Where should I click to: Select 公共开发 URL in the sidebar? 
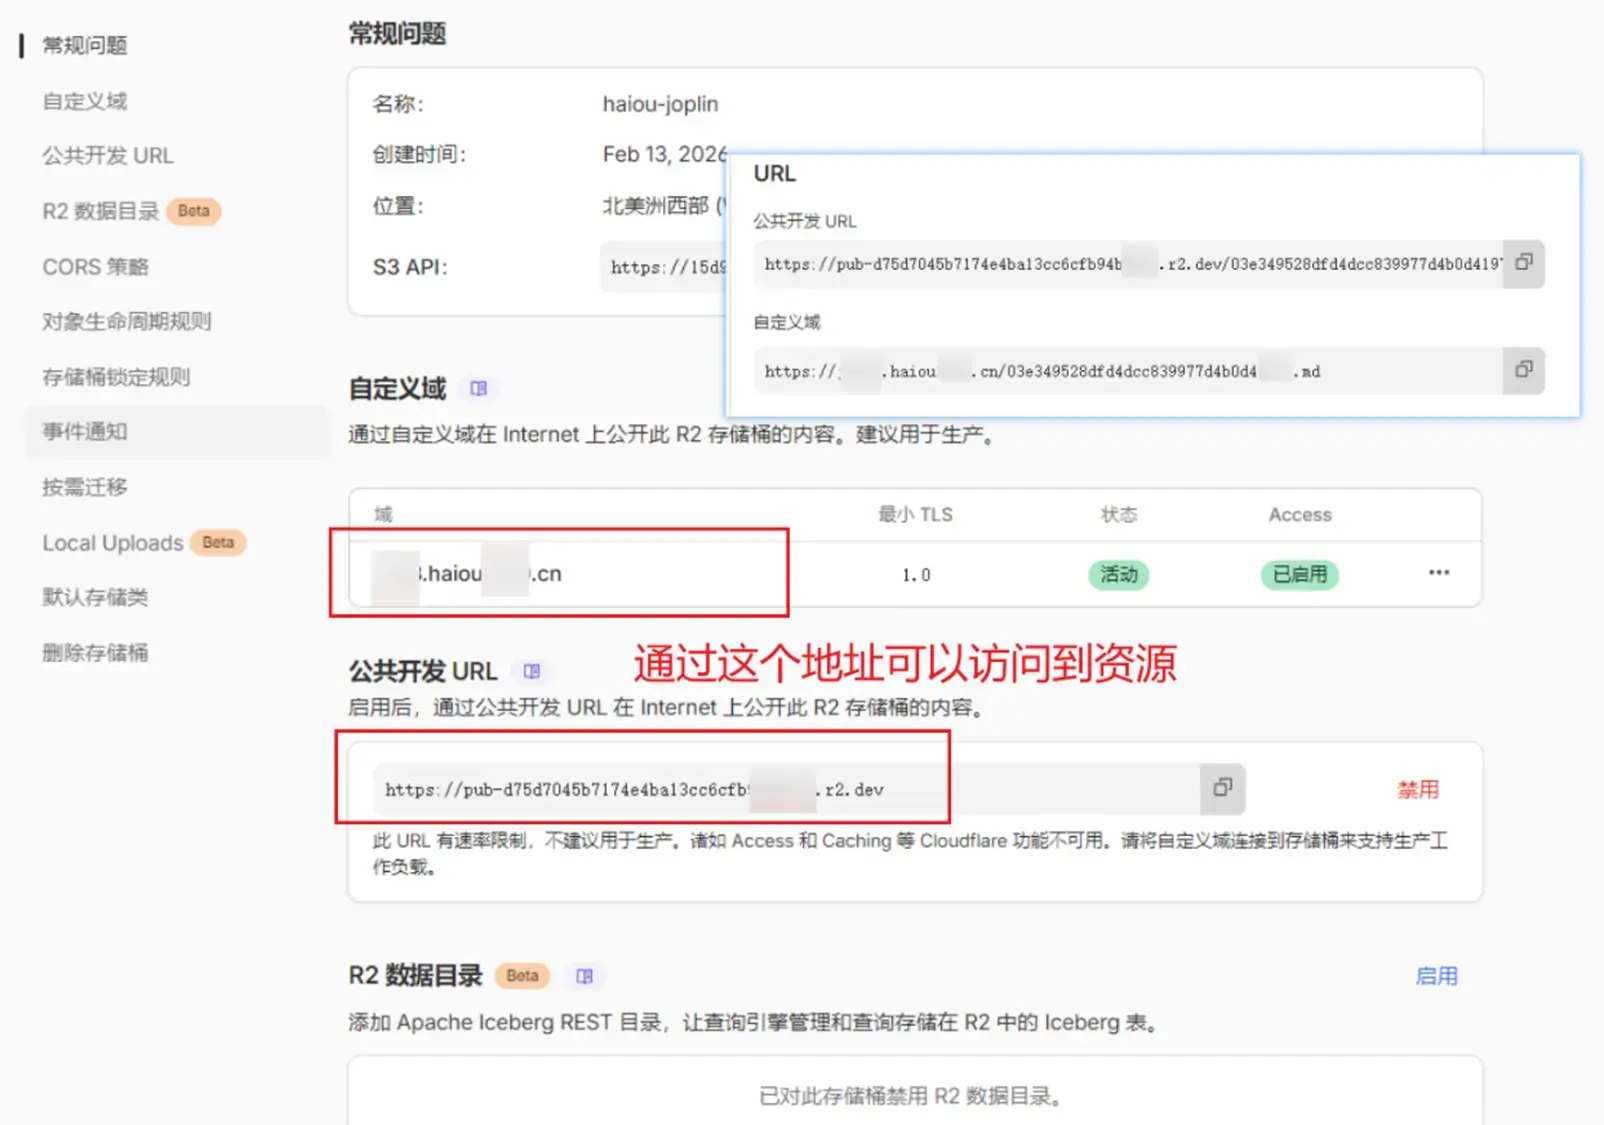108,156
